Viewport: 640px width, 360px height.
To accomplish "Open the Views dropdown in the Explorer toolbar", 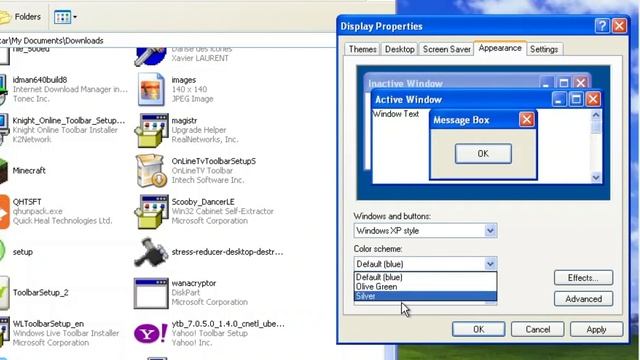I will click(65, 17).
